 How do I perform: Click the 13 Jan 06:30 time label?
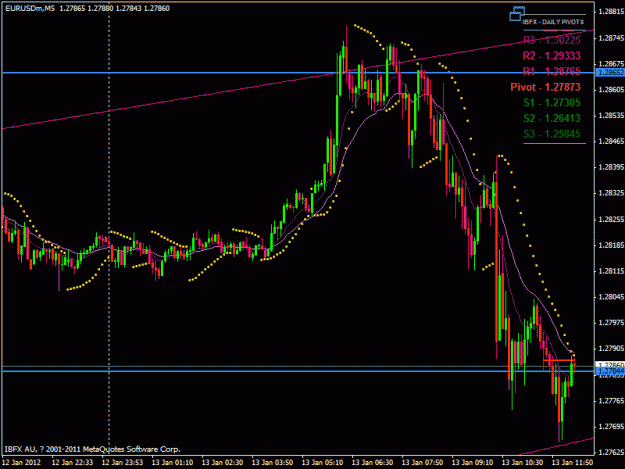tap(372, 463)
